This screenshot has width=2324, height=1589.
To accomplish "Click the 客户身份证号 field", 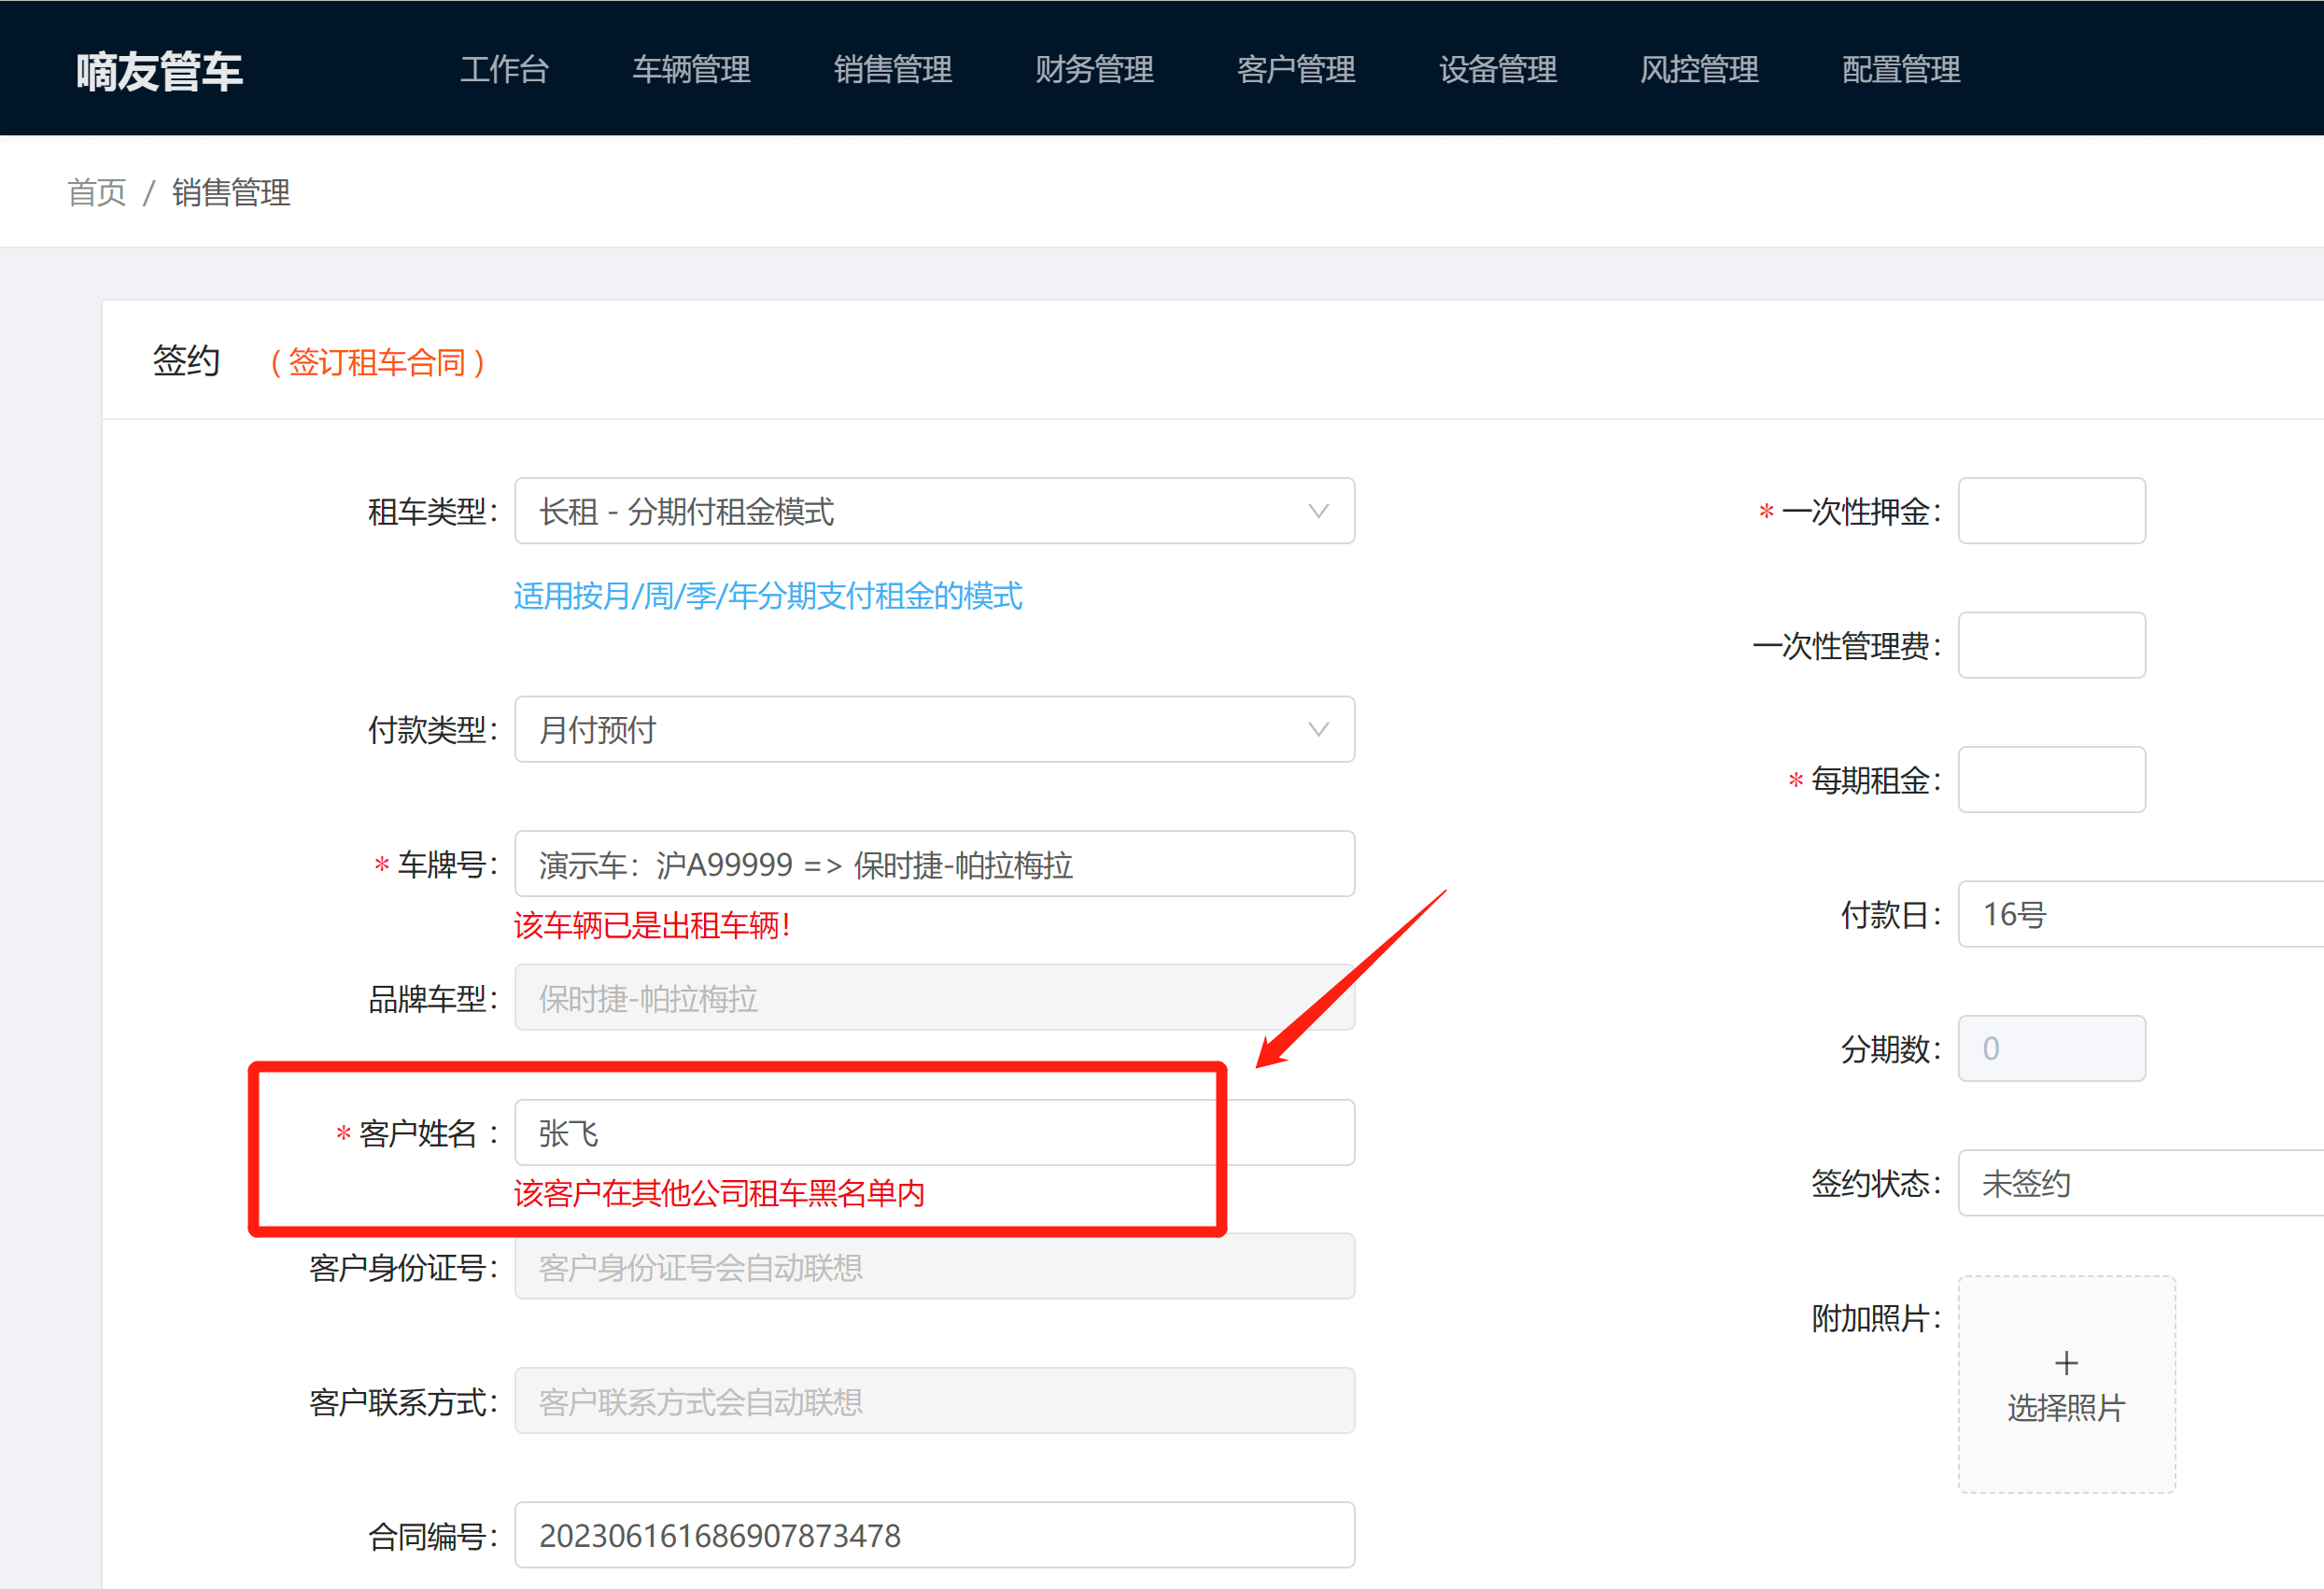I will (x=934, y=1267).
